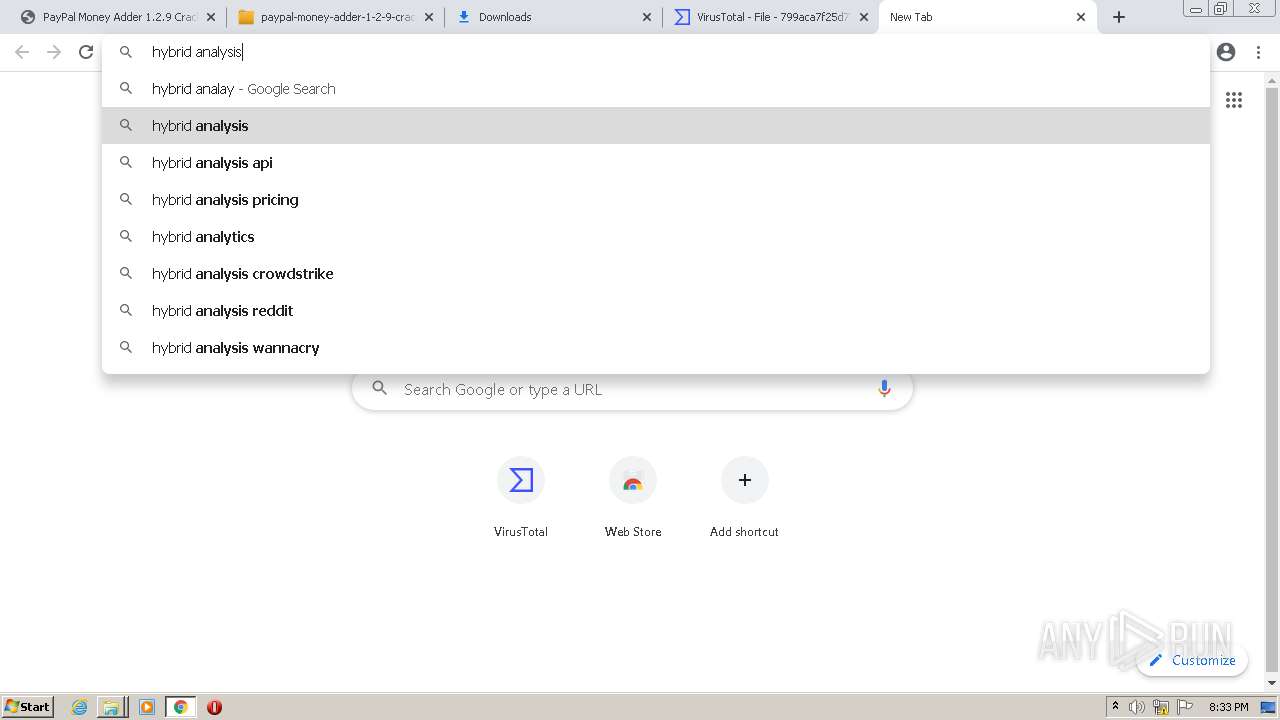
Task: Reload the page with the refresh icon
Action: tap(86, 52)
